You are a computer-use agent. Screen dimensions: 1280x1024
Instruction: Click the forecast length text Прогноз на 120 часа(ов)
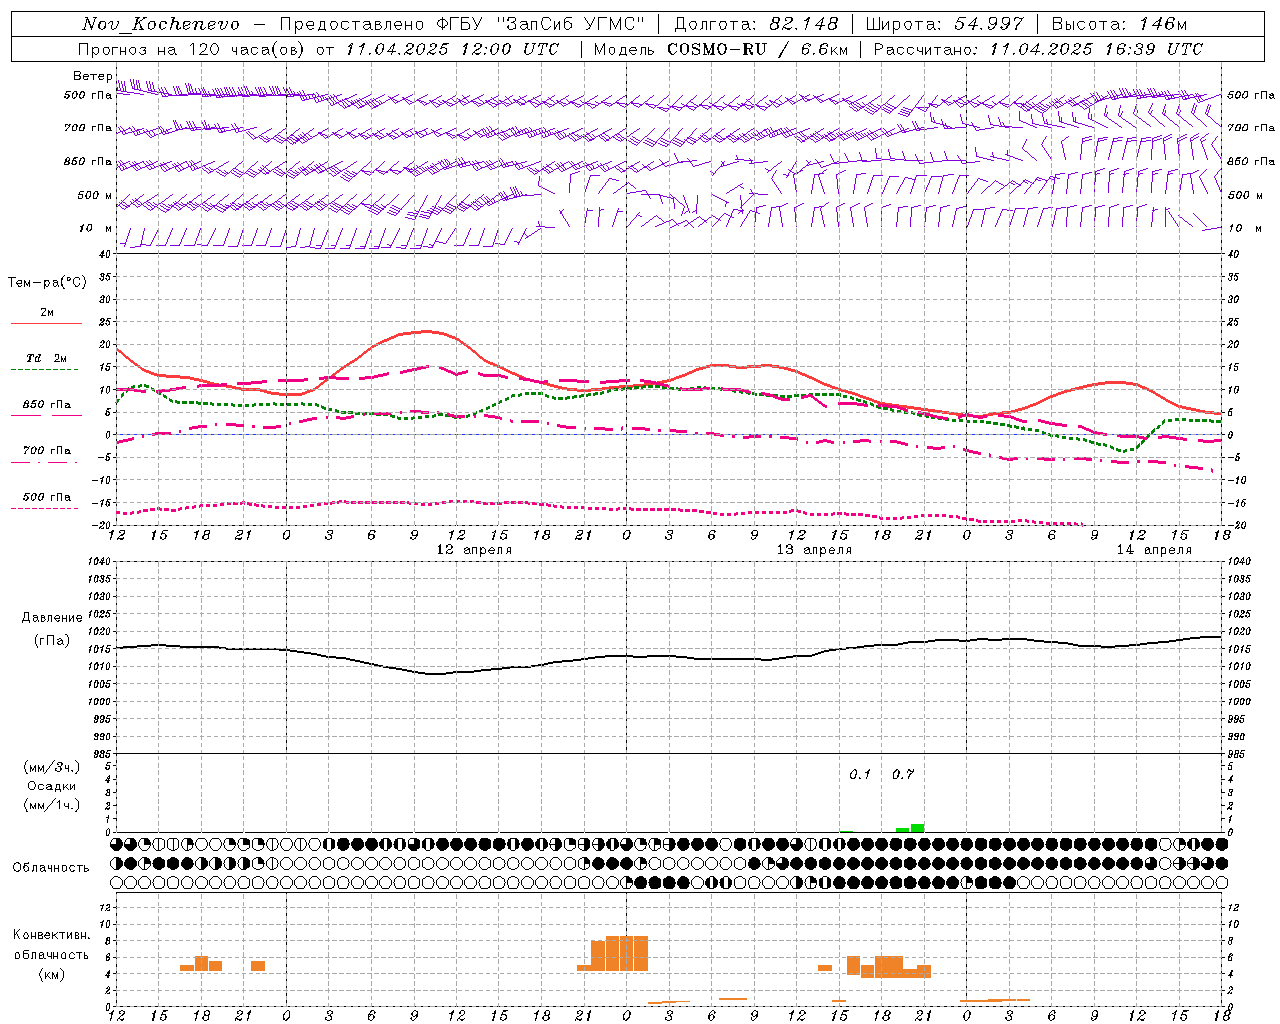click(x=192, y=49)
